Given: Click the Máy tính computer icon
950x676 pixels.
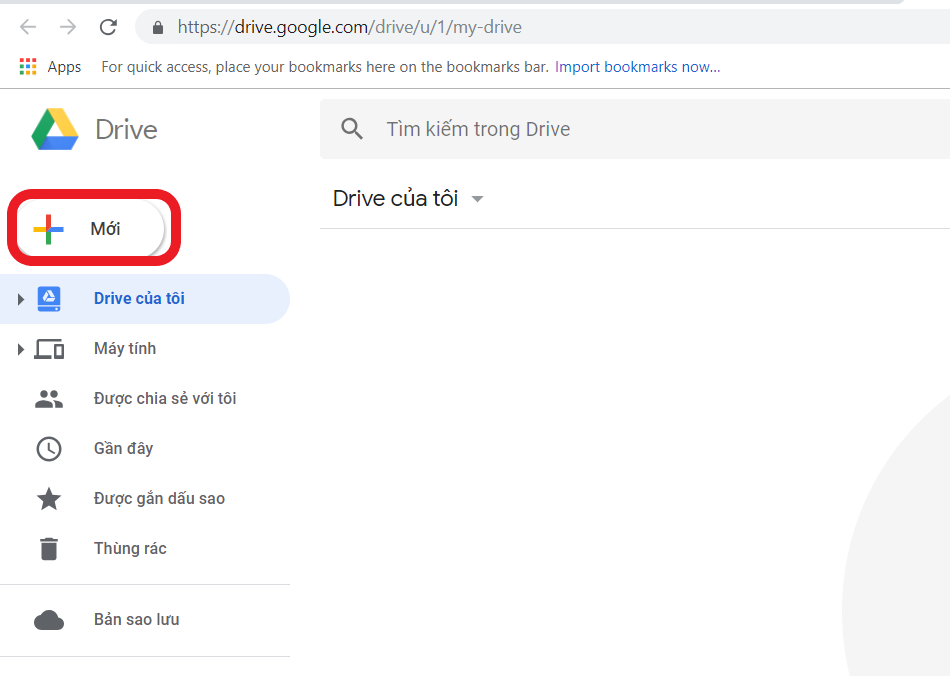Looking at the screenshot, I should click(49, 348).
